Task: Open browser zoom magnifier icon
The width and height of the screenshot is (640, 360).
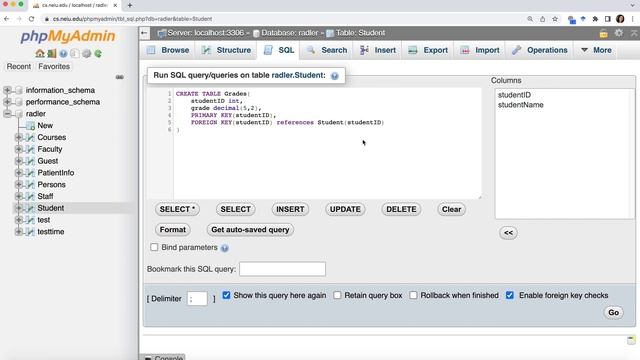Action: tap(530, 19)
